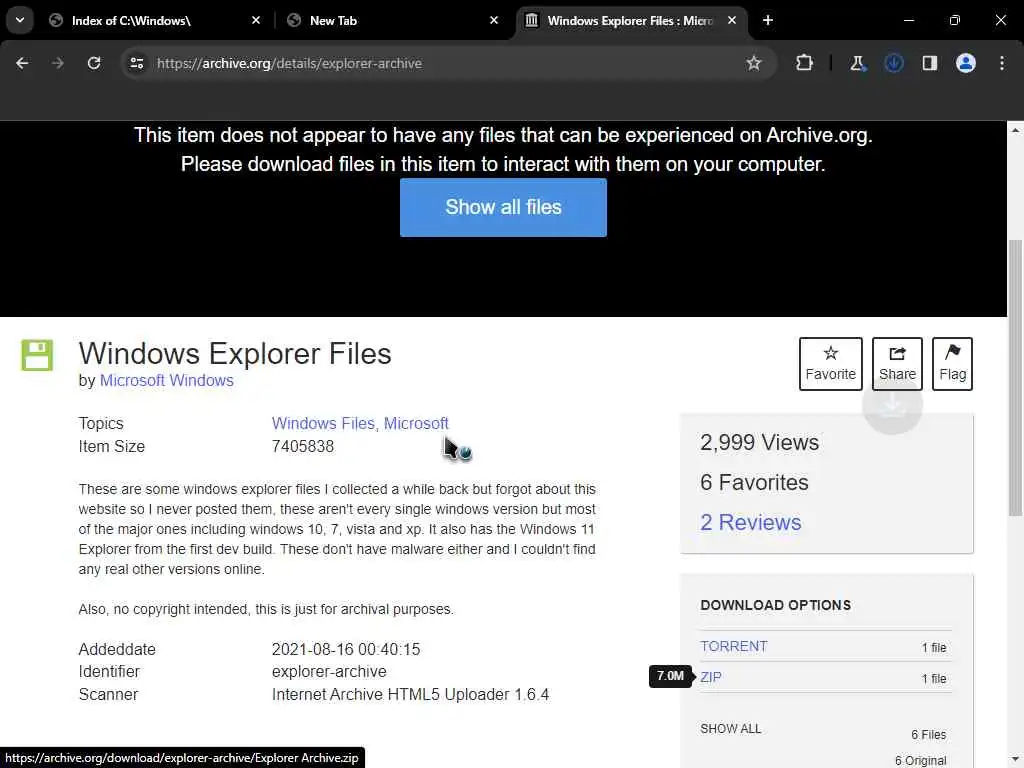Click the 2,999 Views text
Image resolution: width=1024 pixels, height=768 pixels.
(x=760, y=443)
